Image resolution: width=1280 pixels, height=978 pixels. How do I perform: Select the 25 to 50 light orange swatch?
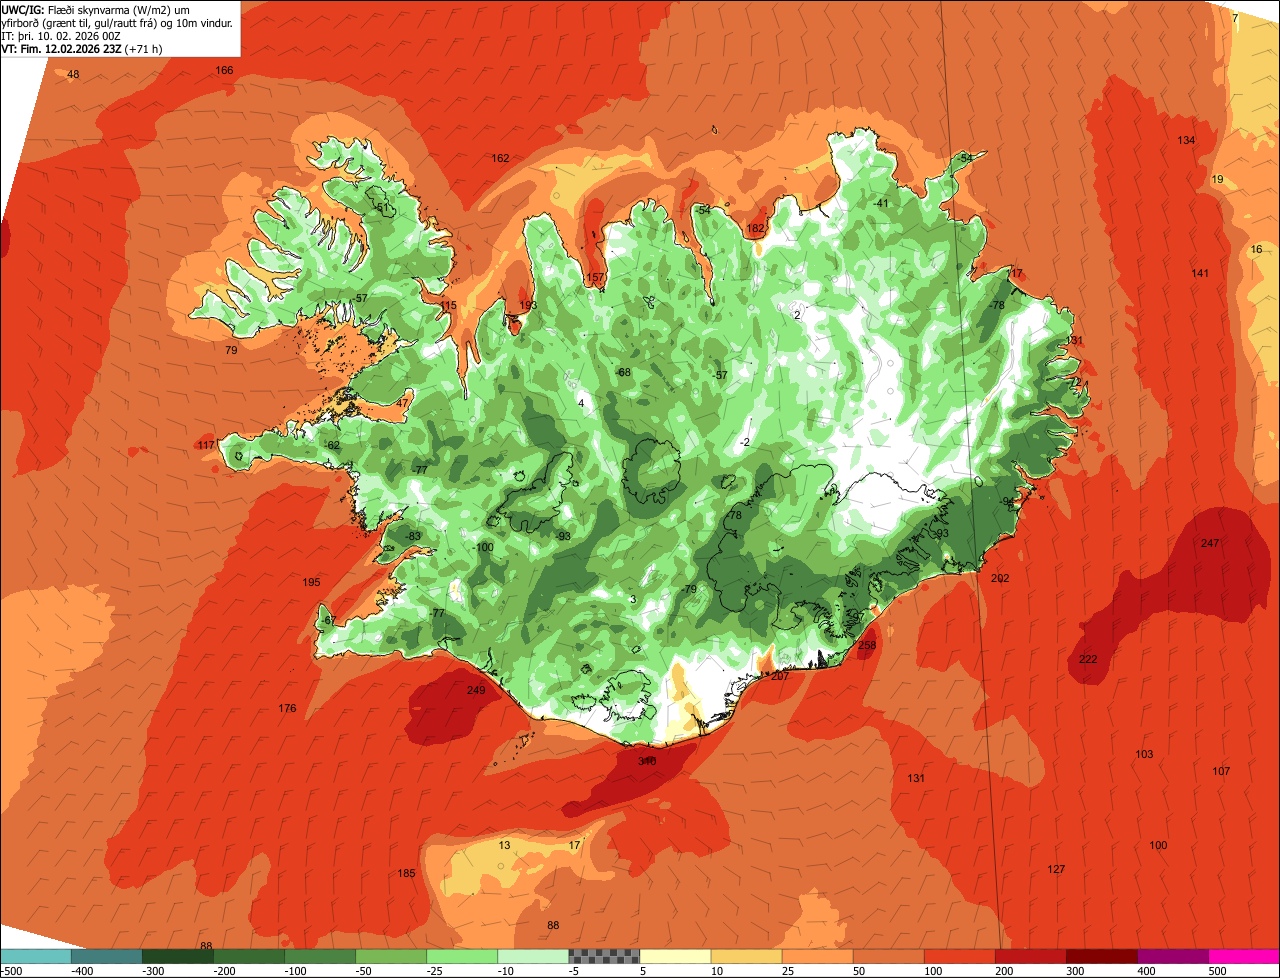[x=817, y=956]
